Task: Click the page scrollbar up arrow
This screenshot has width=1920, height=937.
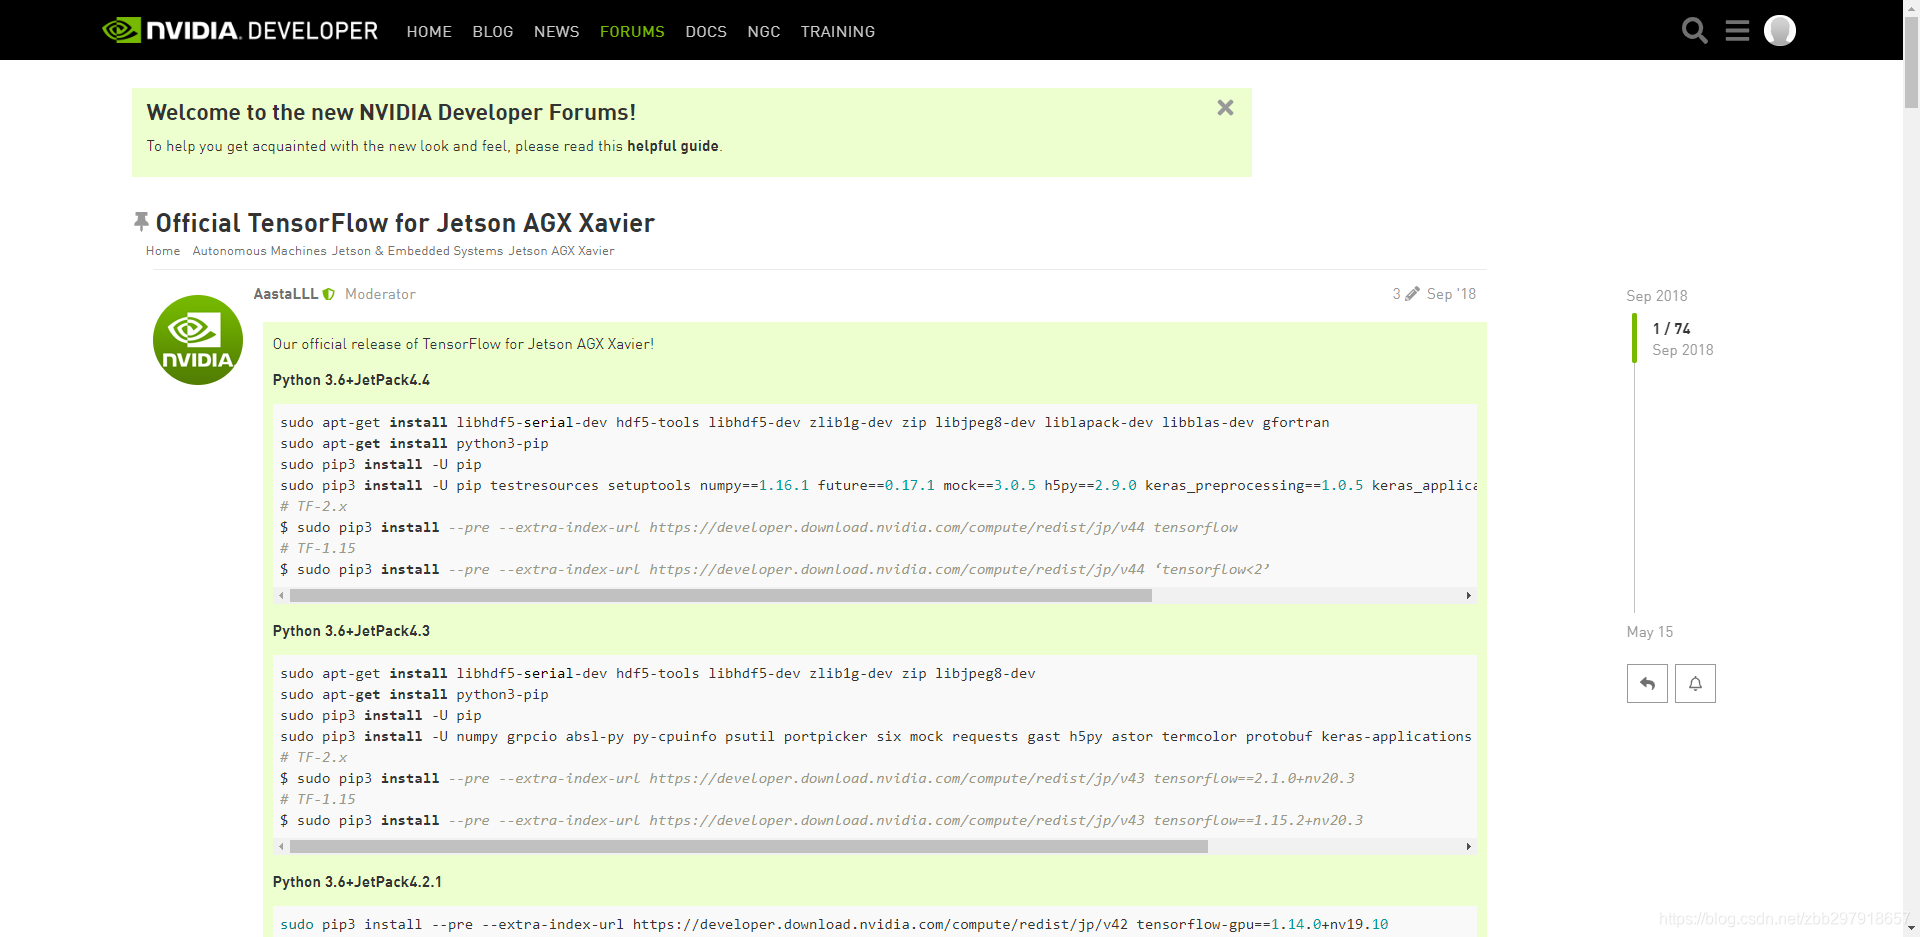Action: [x=1911, y=8]
